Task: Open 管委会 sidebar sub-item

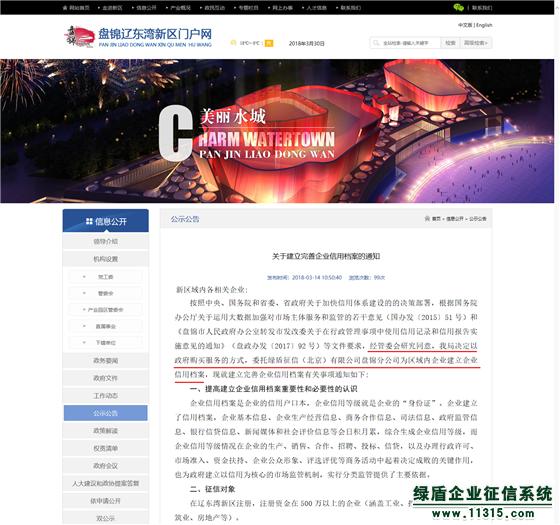Action: [106, 293]
